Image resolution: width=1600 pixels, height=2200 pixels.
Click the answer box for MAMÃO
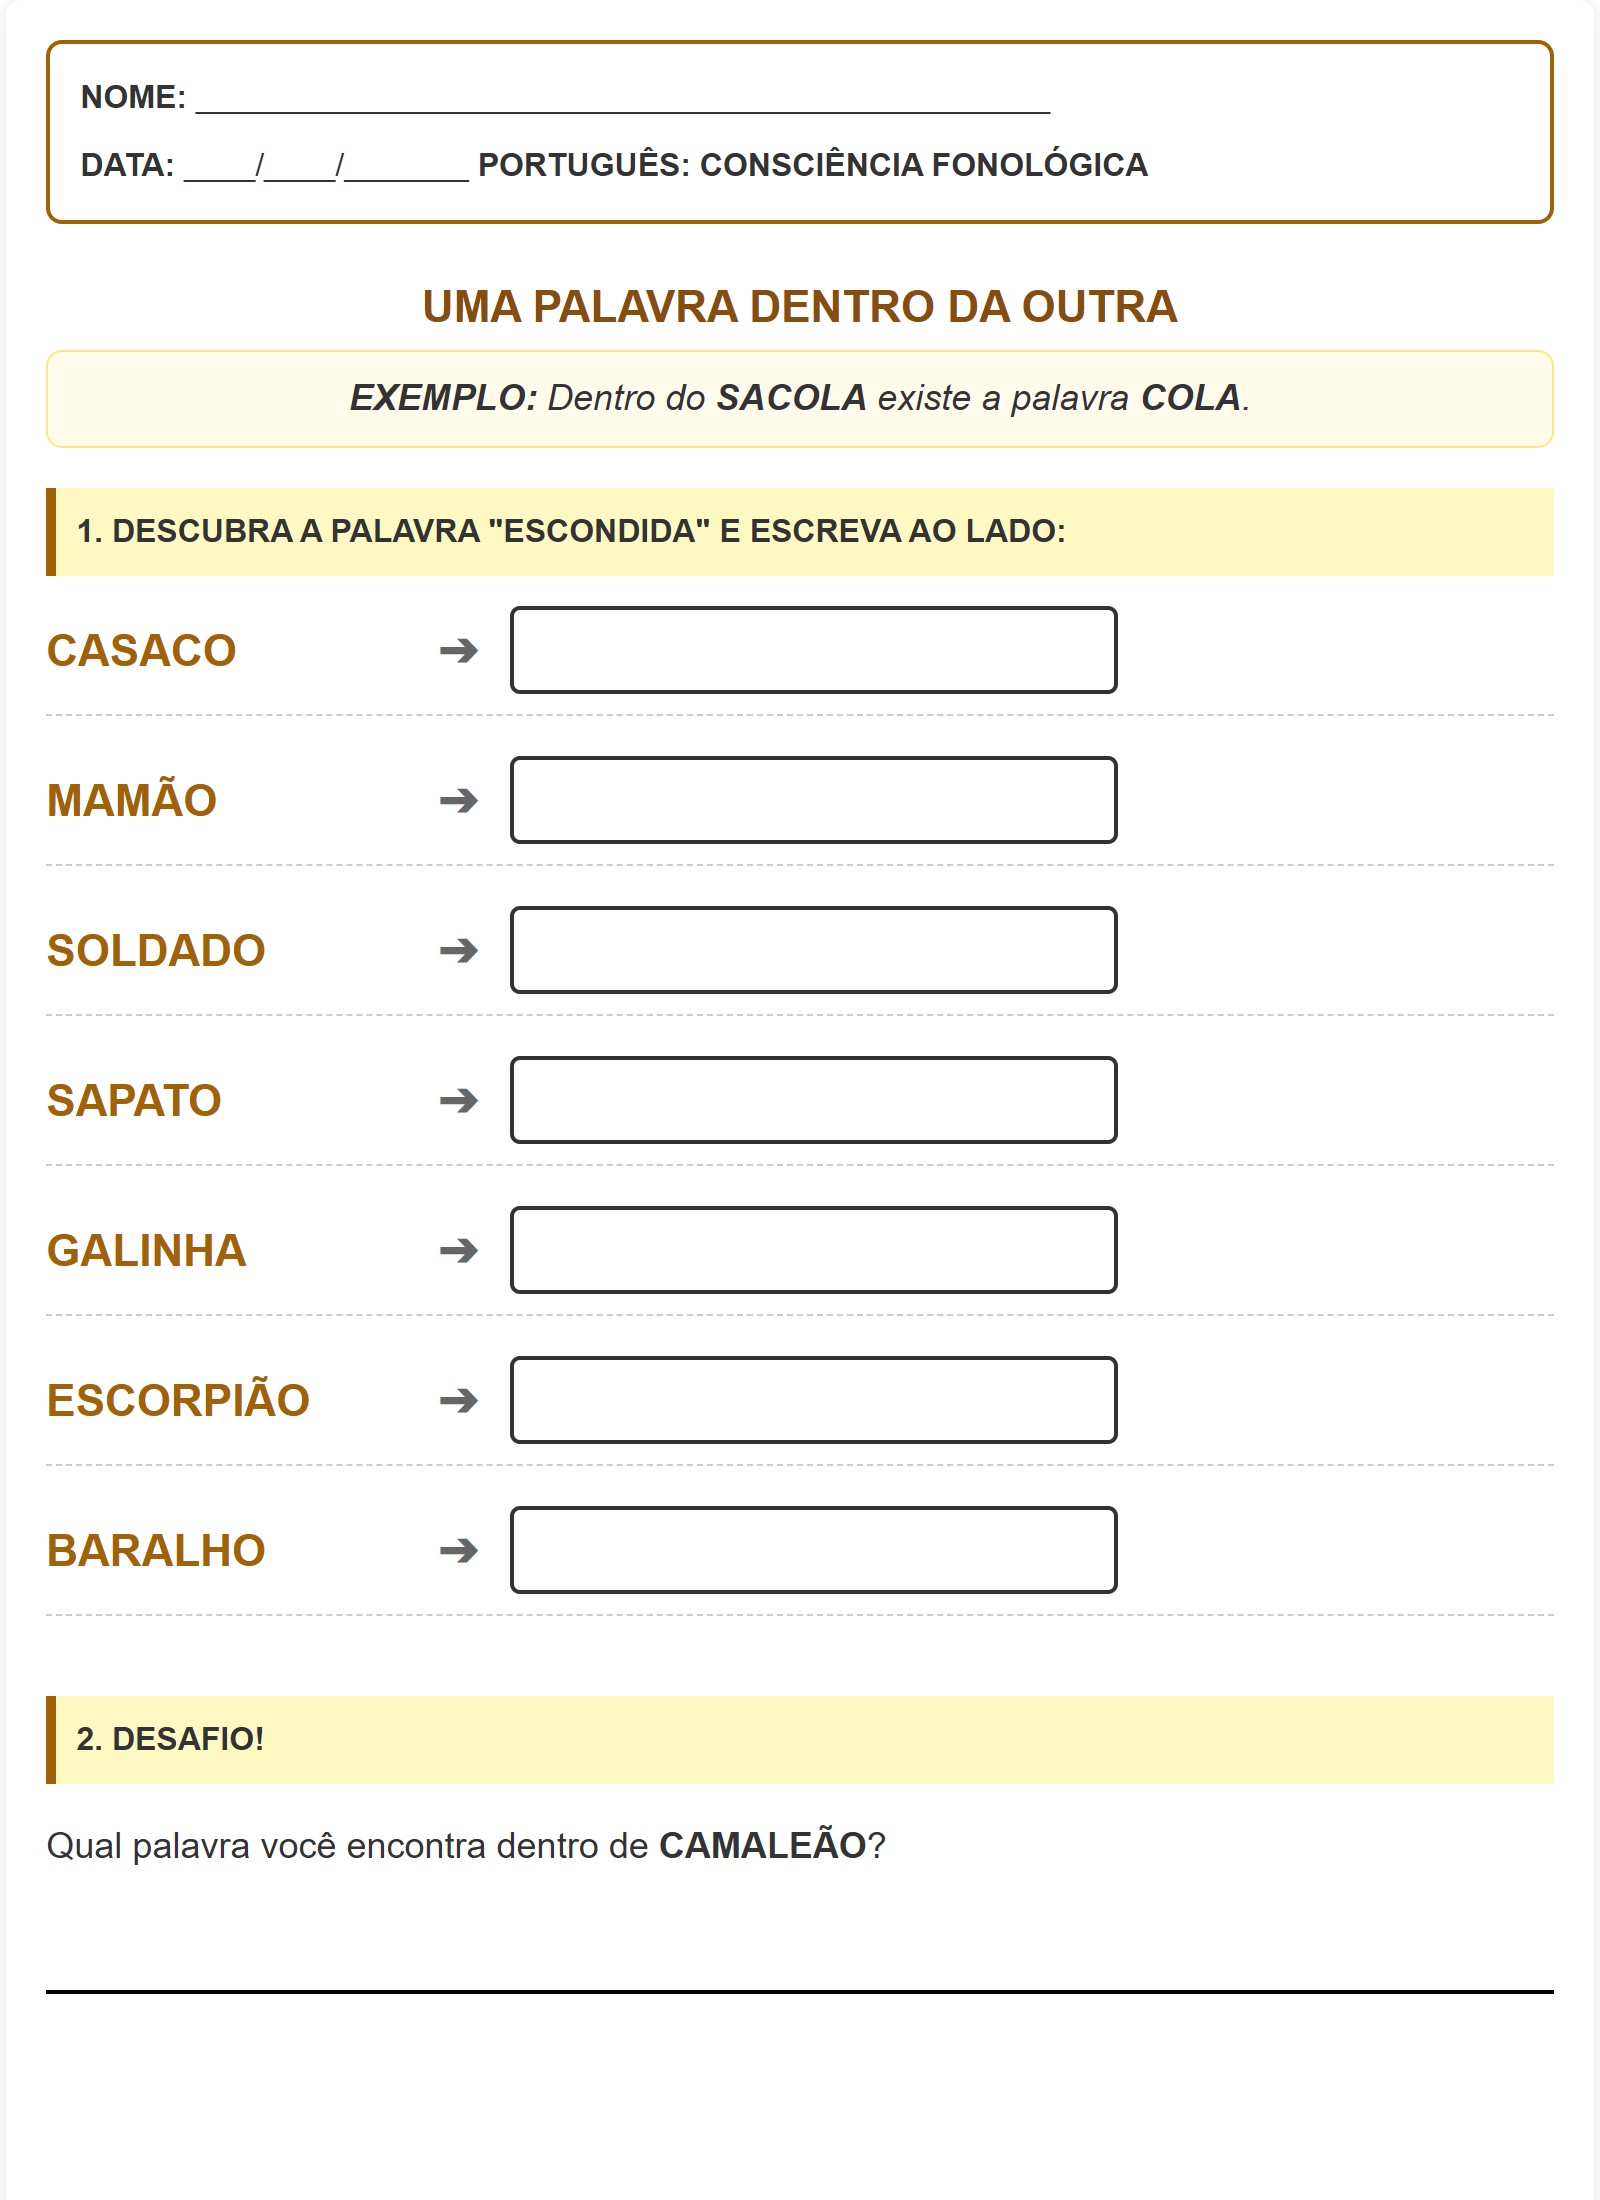tap(813, 800)
